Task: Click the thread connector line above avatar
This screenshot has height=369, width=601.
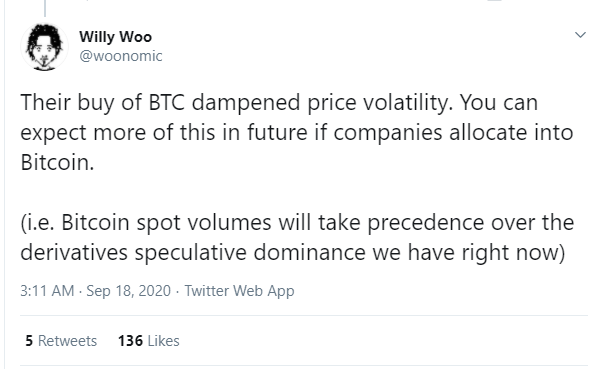Action: pos(45,8)
